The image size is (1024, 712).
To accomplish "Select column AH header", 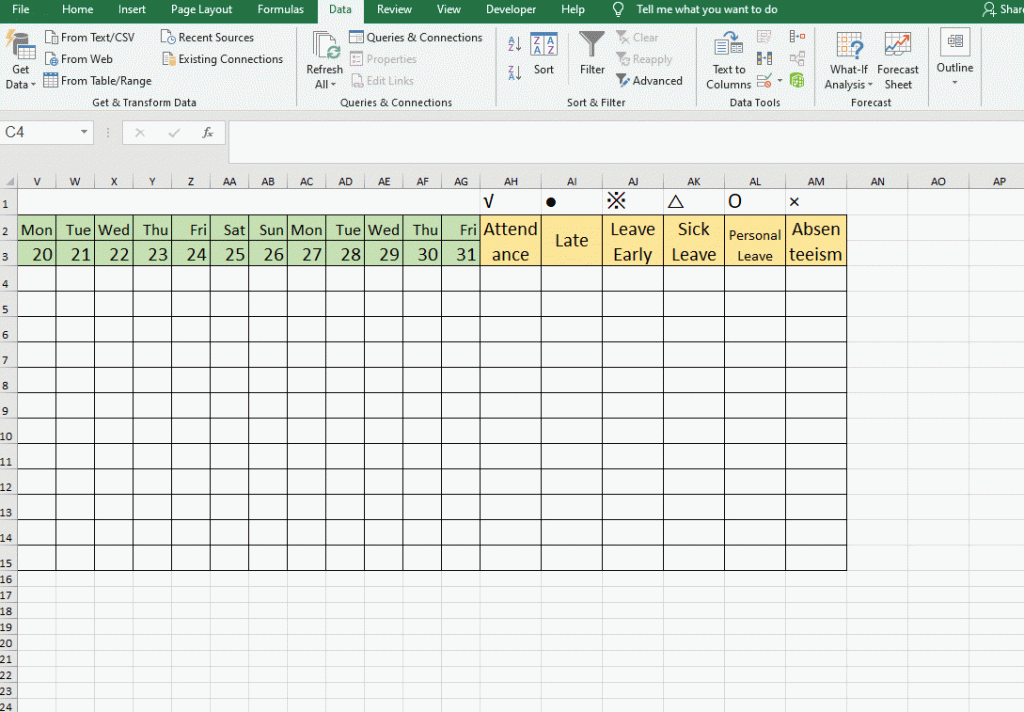I will (511, 182).
